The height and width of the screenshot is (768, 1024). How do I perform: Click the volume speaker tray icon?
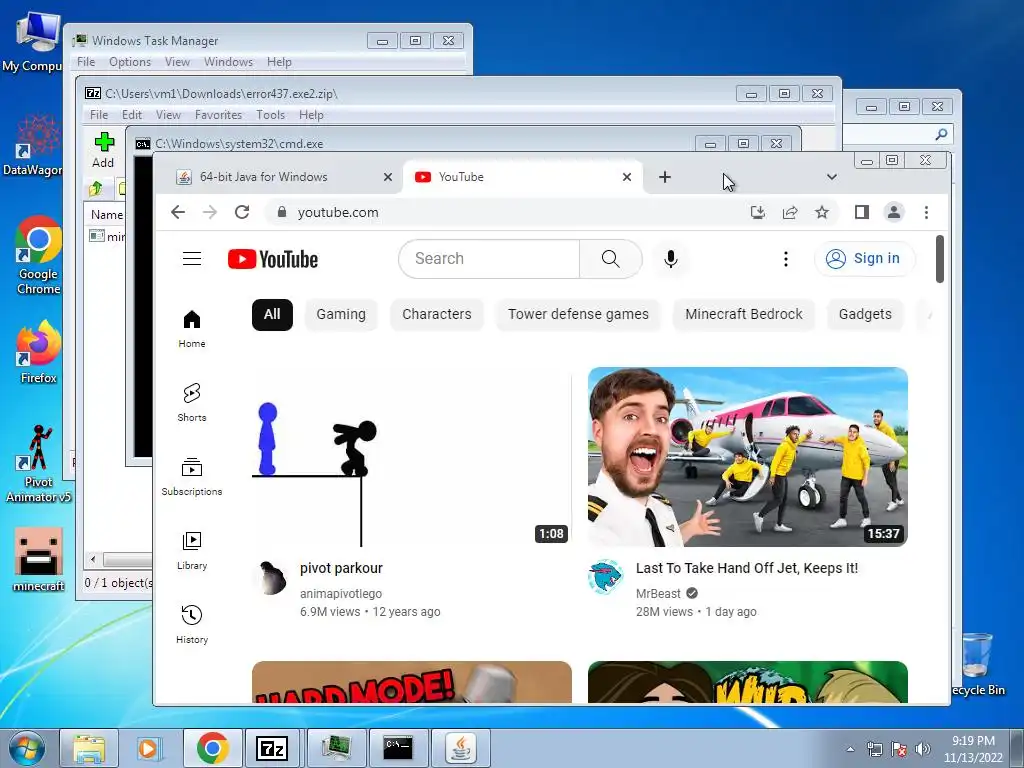pyautogui.click(x=922, y=749)
